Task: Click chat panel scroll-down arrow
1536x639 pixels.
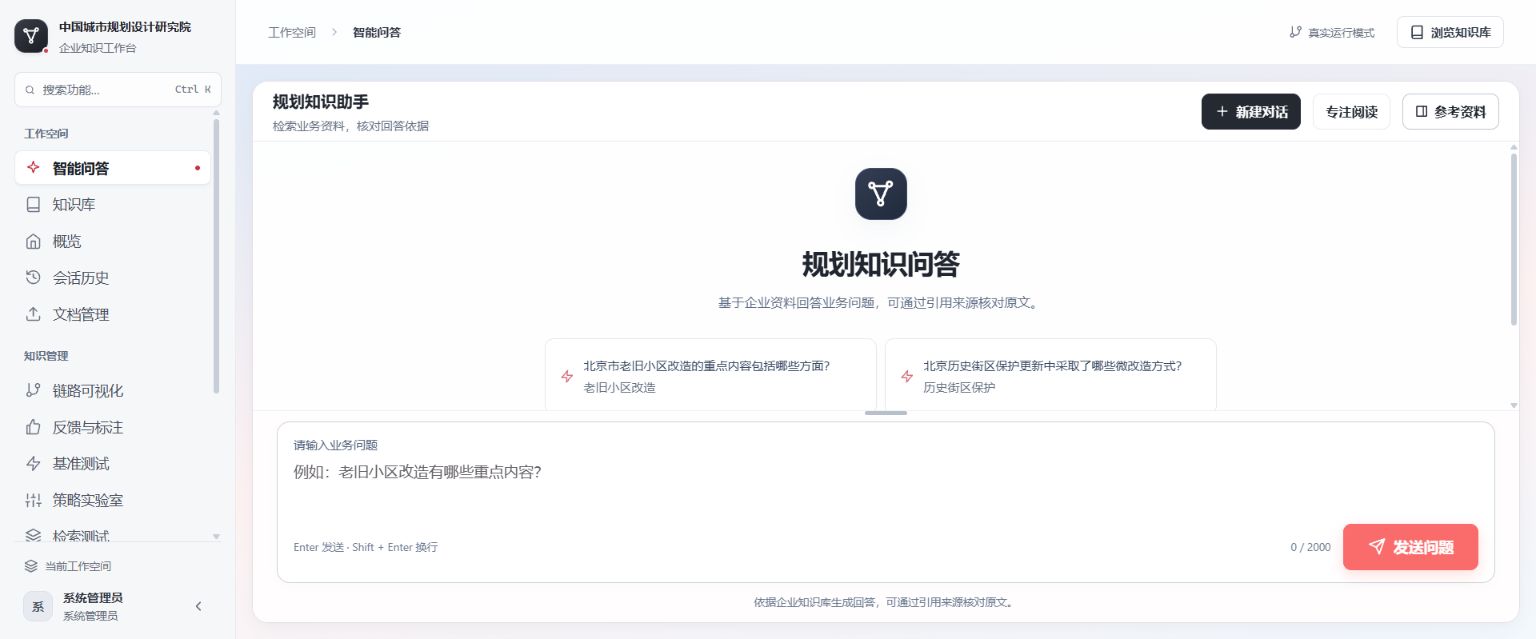Action: pos(1514,405)
